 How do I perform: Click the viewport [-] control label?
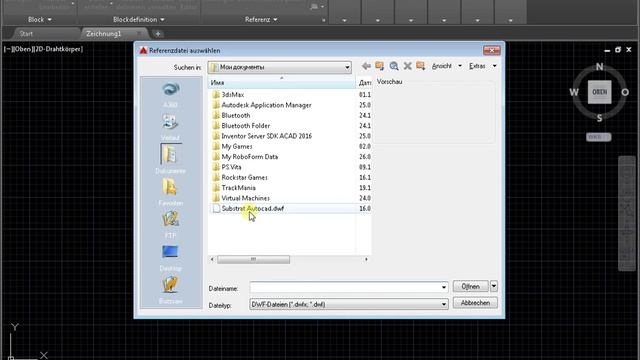(x=7, y=49)
